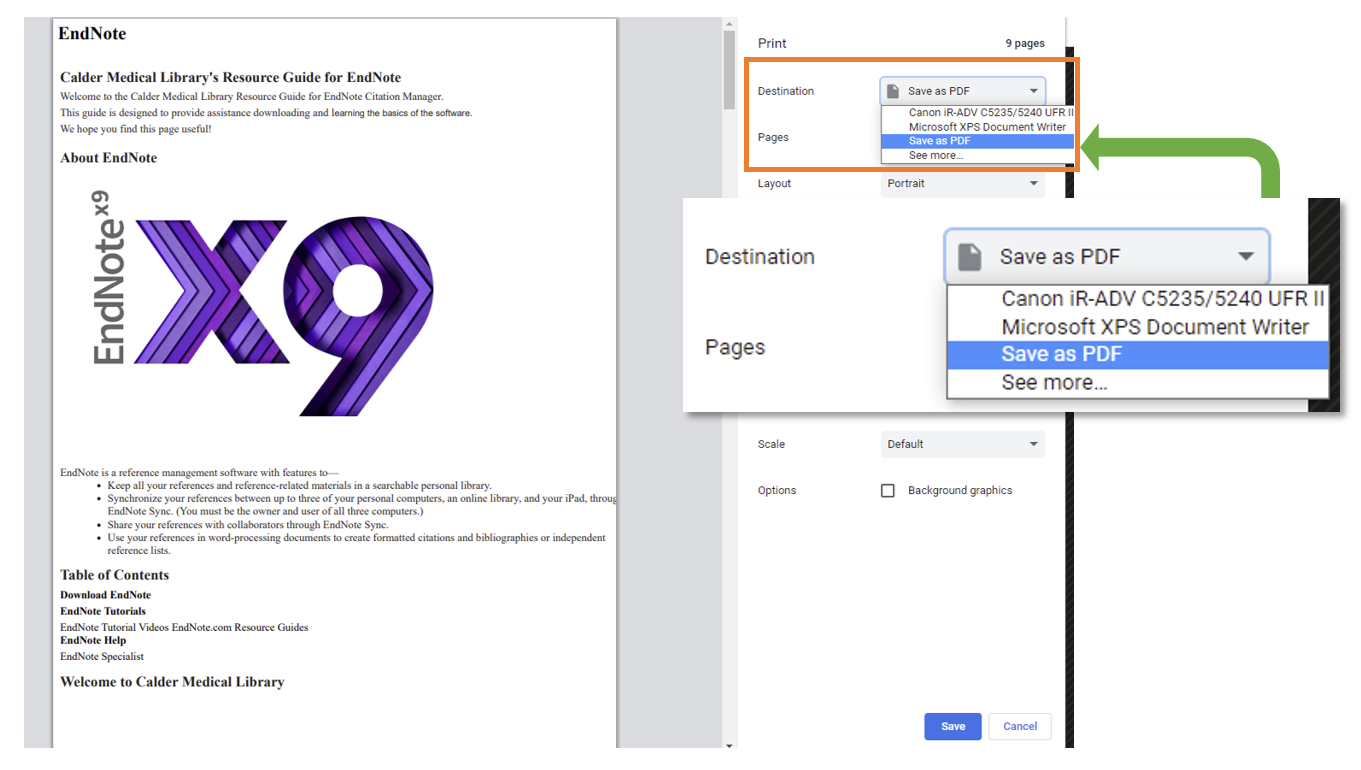Choose Canon iR-ADV printer in the small unmagnified list
Viewport: 1361px width, 770px height.
[x=978, y=113]
